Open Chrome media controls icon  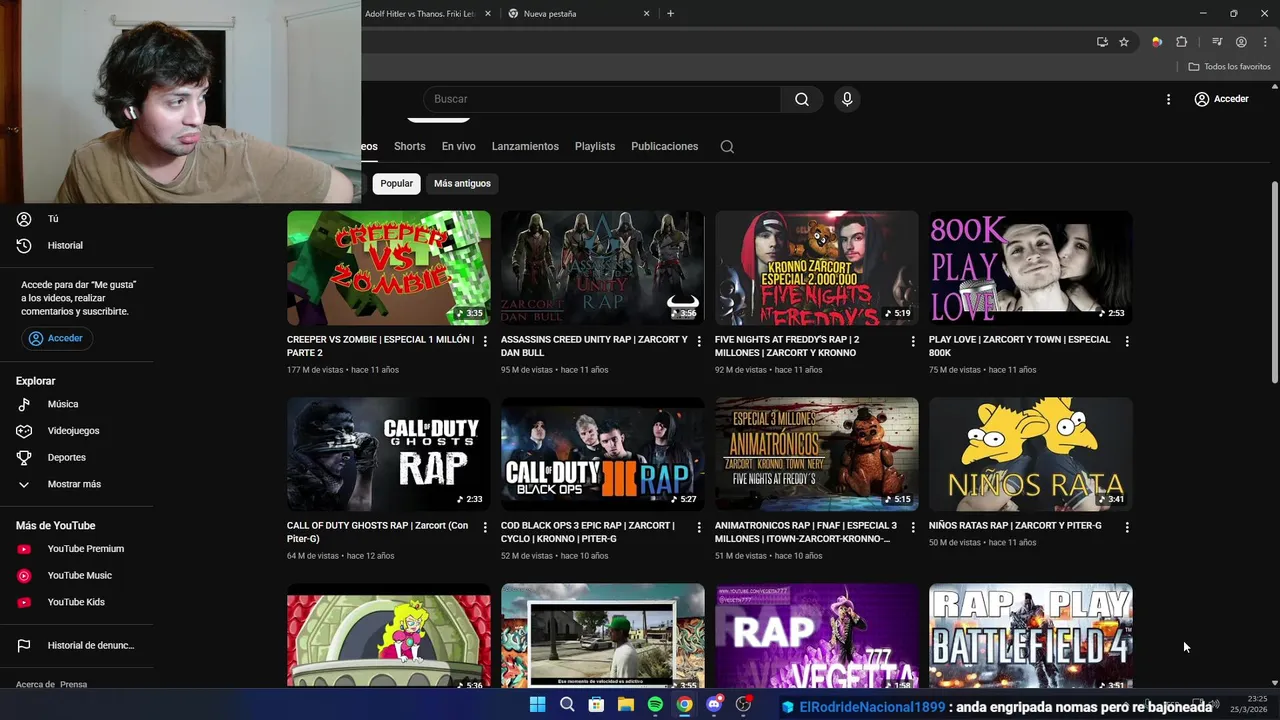click(x=1217, y=42)
